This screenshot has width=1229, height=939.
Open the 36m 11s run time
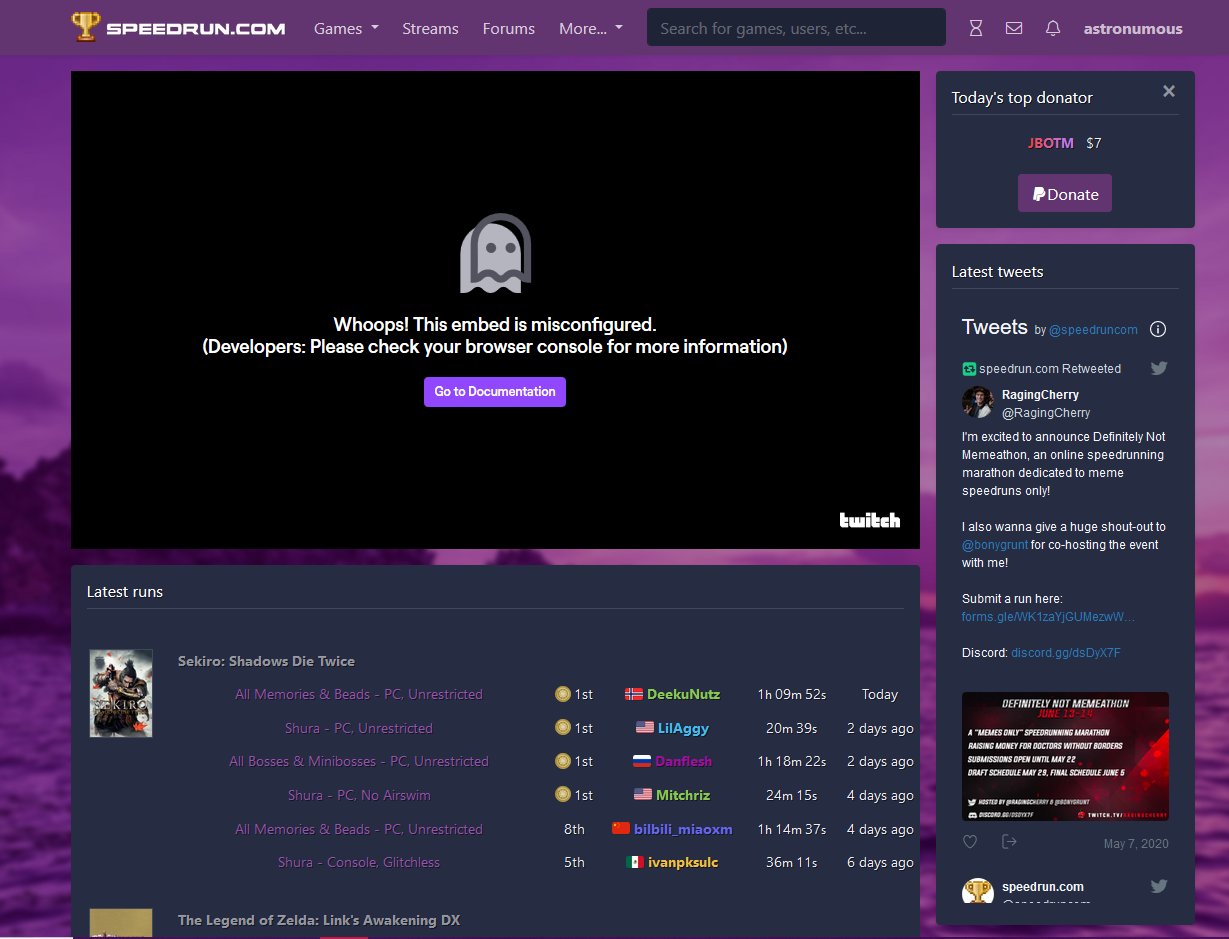(x=791, y=862)
